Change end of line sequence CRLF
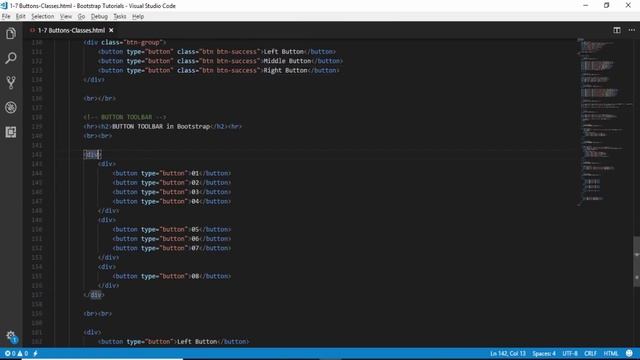The width and height of the screenshot is (640, 360). tap(590, 353)
